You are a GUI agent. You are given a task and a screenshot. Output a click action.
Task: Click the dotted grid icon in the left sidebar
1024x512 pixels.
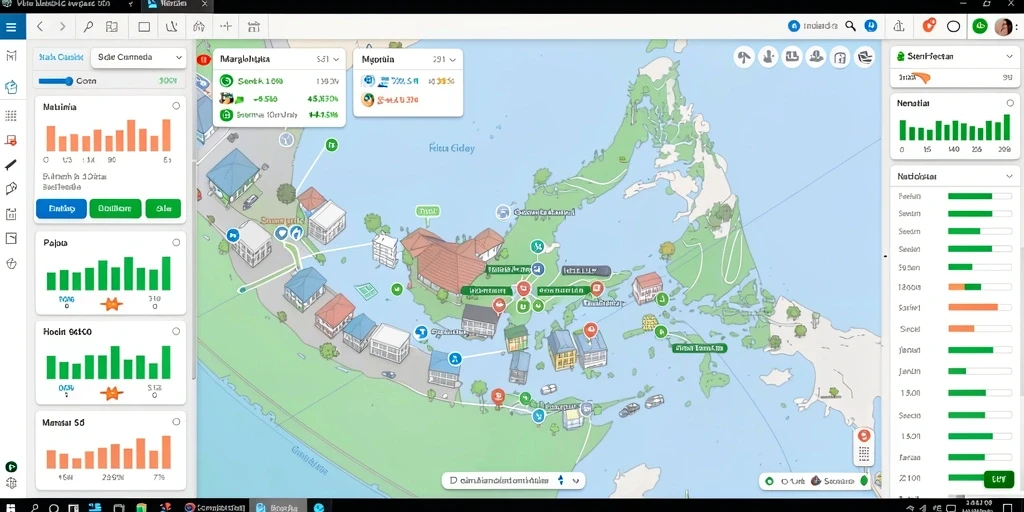tap(11, 116)
